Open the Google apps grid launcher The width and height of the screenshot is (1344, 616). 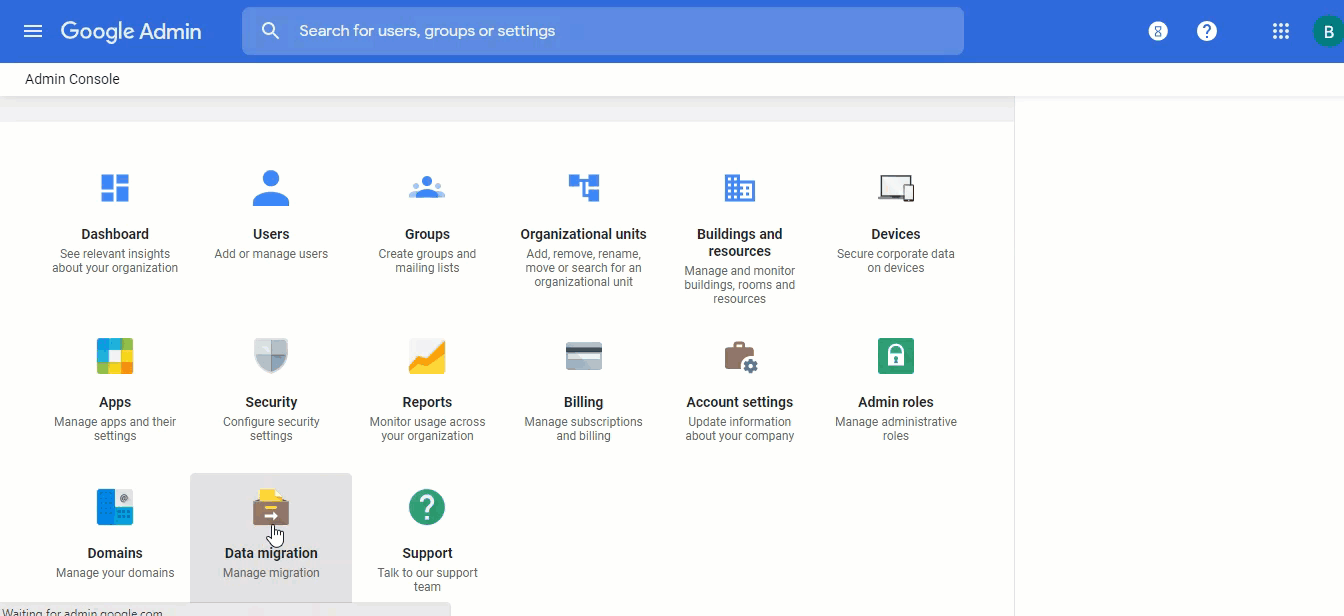(1280, 31)
